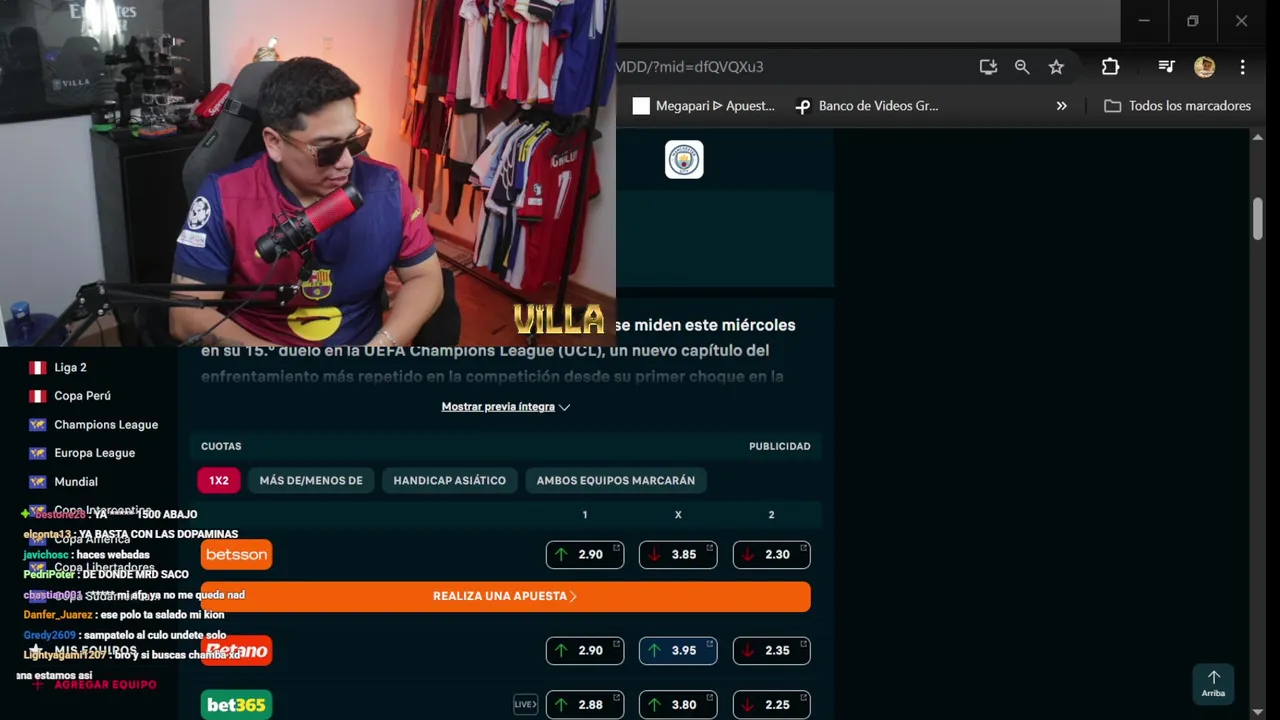Click the bet365 bookmaker logo

point(236,704)
